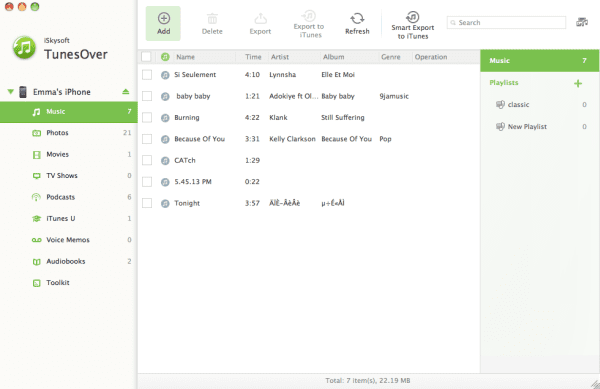Check the Burning song checkbox
600x389 pixels.
point(147,117)
